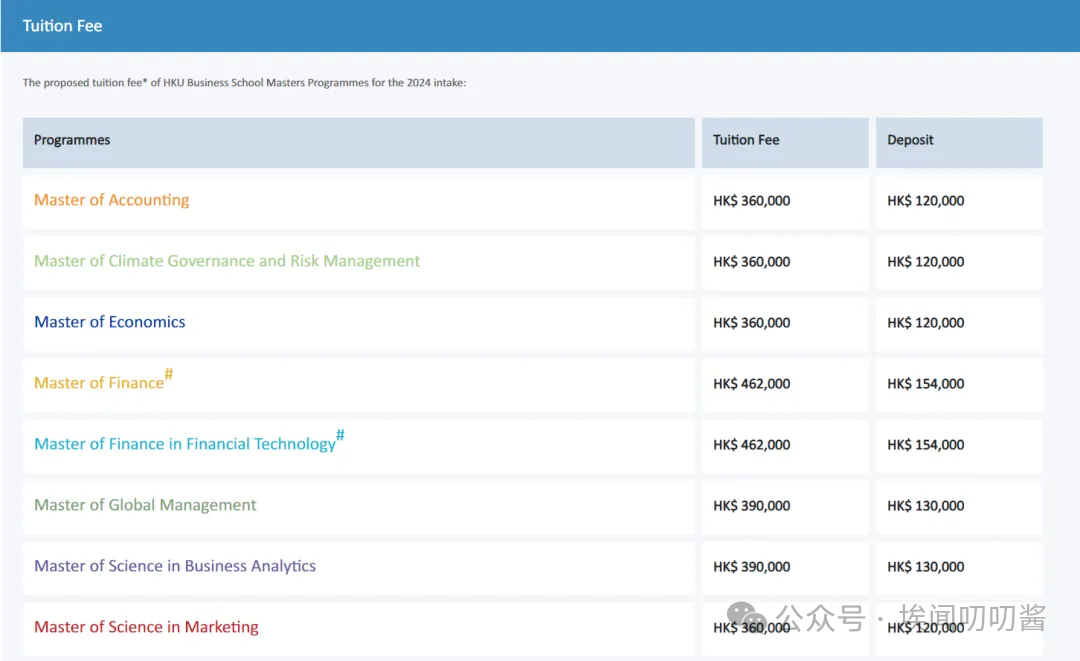The height and width of the screenshot is (661, 1080).
Task: Select Climate Governance deposit HK$ 120,000
Action: pyautogui.click(x=925, y=262)
